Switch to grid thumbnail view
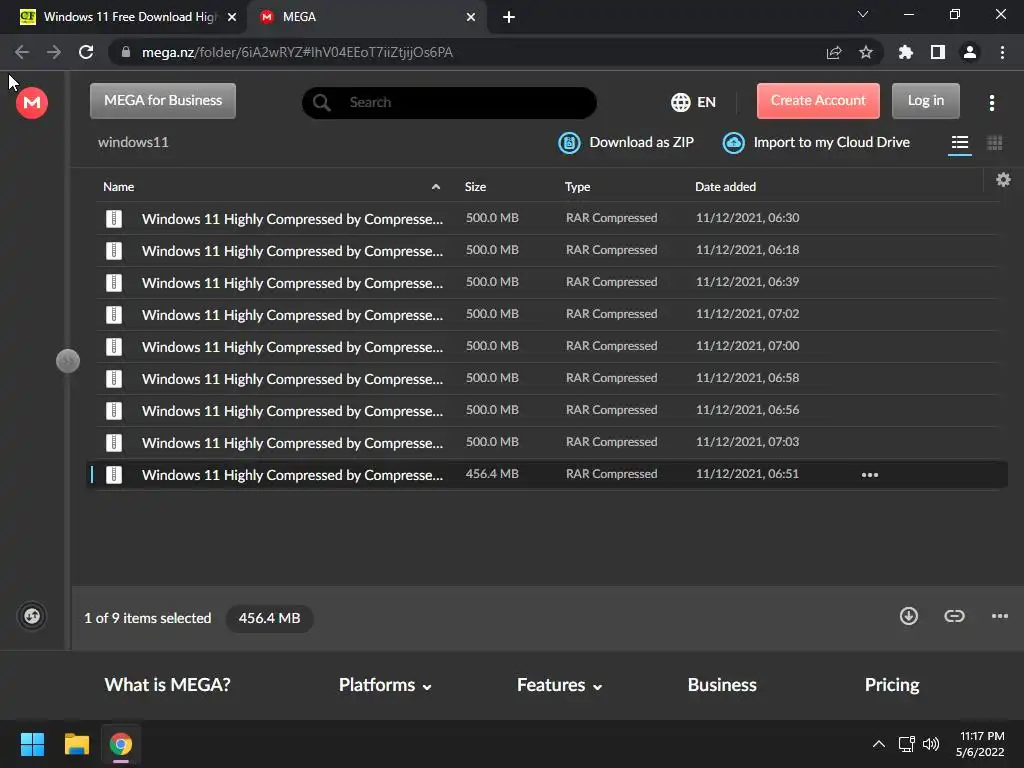This screenshot has height=768, width=1024. [995, 142]
